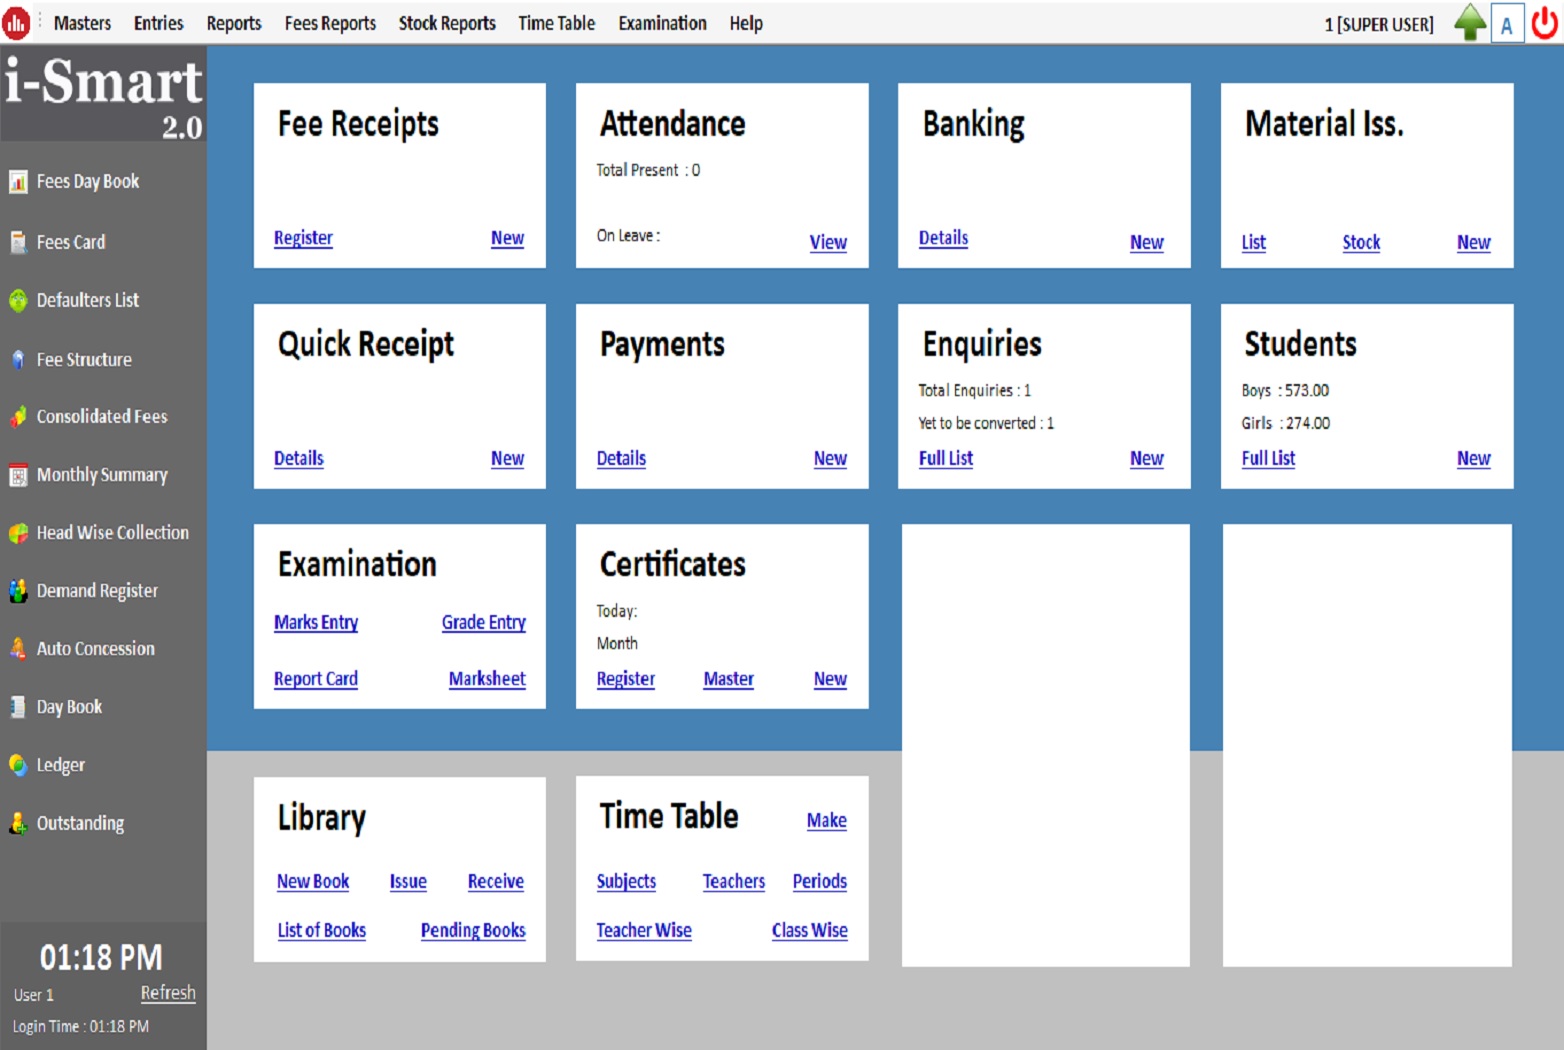Screen dimensions: 1564x1050
Task: Click the Fees Card sidebar icon
Action: click(x=18, y=242)
